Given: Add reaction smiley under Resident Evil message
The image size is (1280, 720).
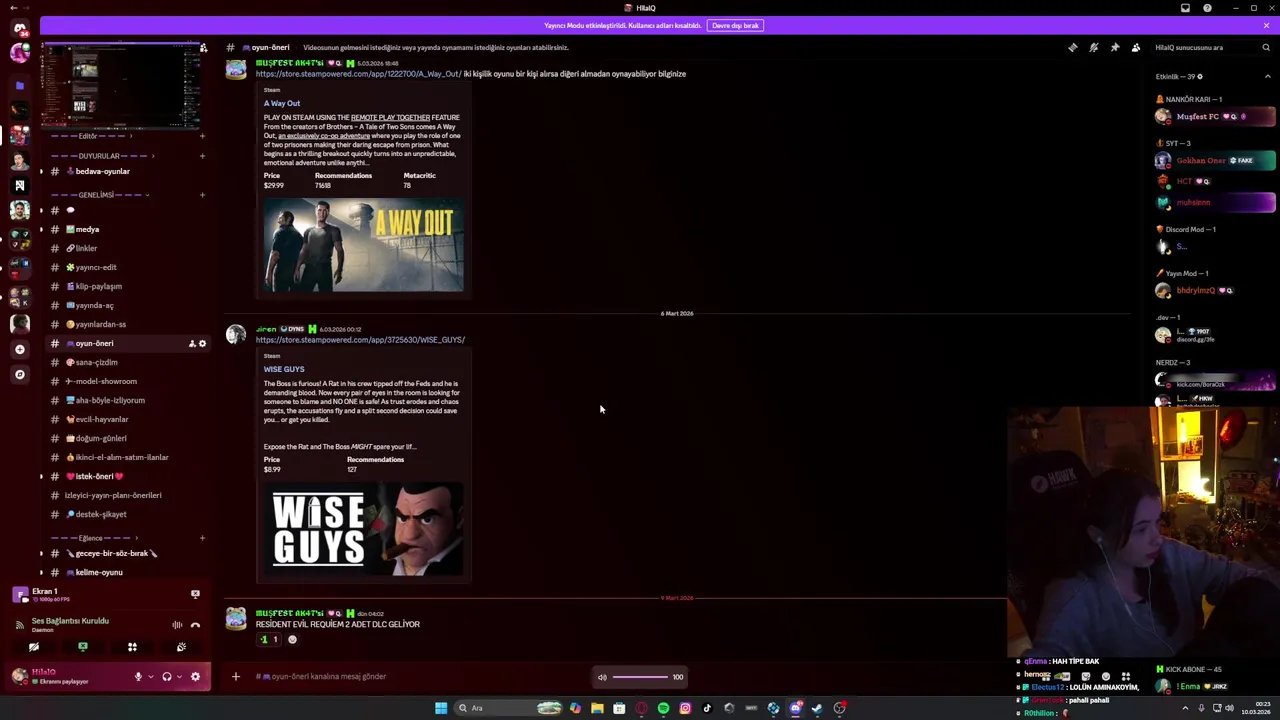Looking at the screenshot, I should coord(292,639).
